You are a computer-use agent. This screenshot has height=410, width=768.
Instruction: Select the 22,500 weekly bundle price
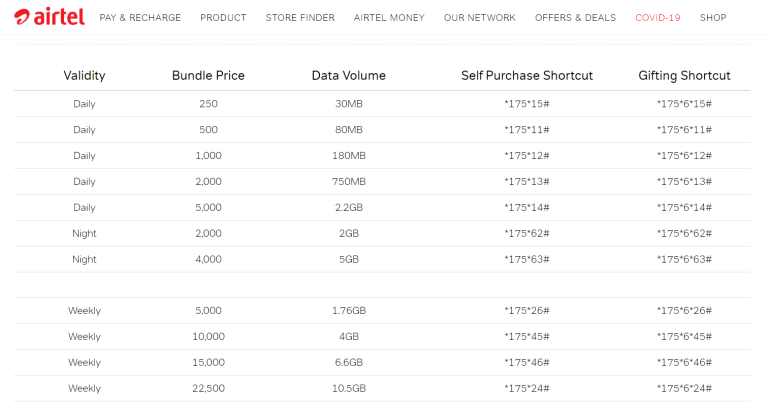pyautogui.click(x=208, y=388)
